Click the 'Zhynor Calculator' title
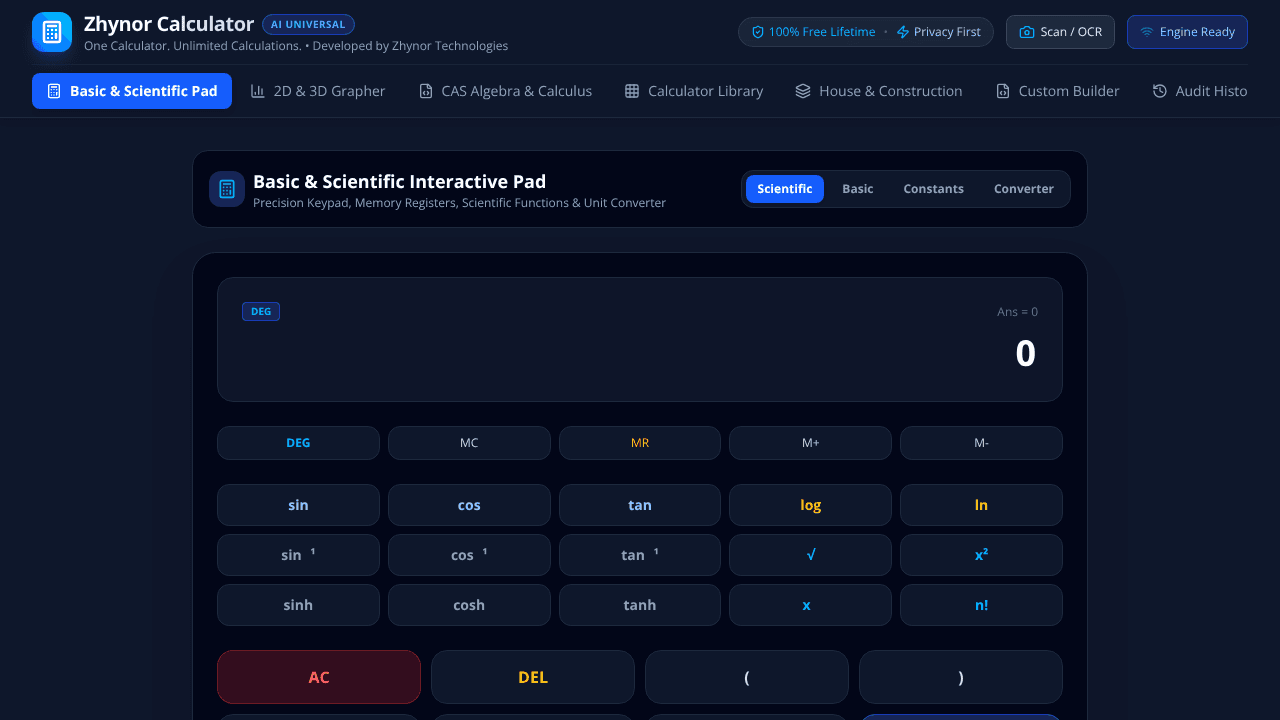Screen dimensions: 1280x720 click(x=169, y=24)
